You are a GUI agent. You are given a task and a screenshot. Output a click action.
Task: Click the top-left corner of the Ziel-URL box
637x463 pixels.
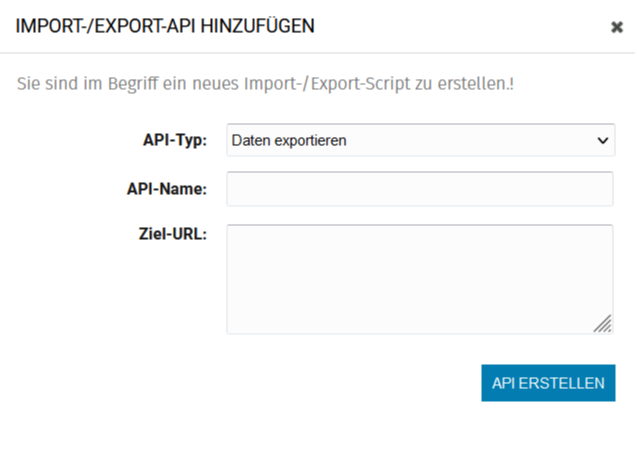(x=232, y=229)
